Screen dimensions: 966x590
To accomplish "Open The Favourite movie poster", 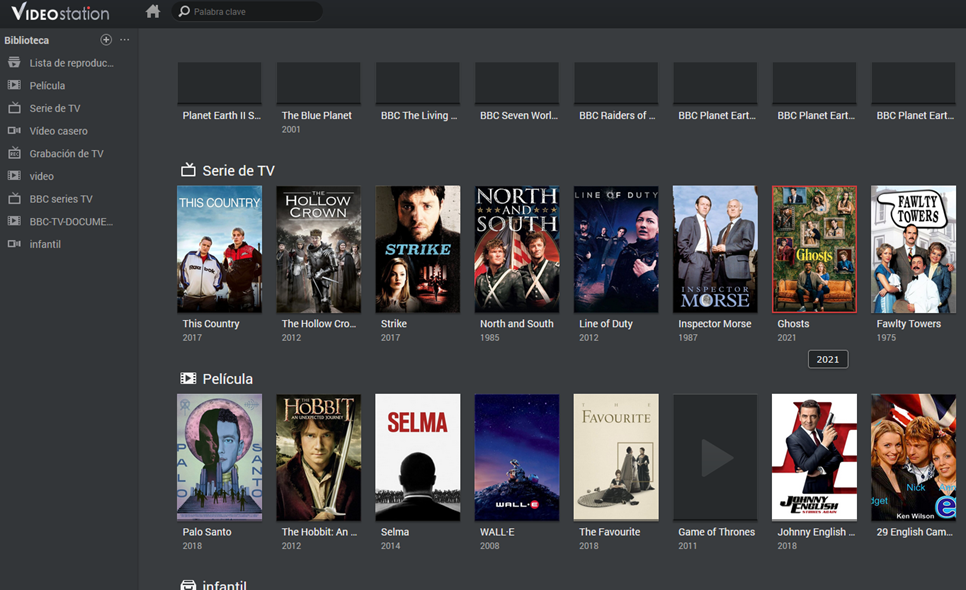I will tap(616, 457).
